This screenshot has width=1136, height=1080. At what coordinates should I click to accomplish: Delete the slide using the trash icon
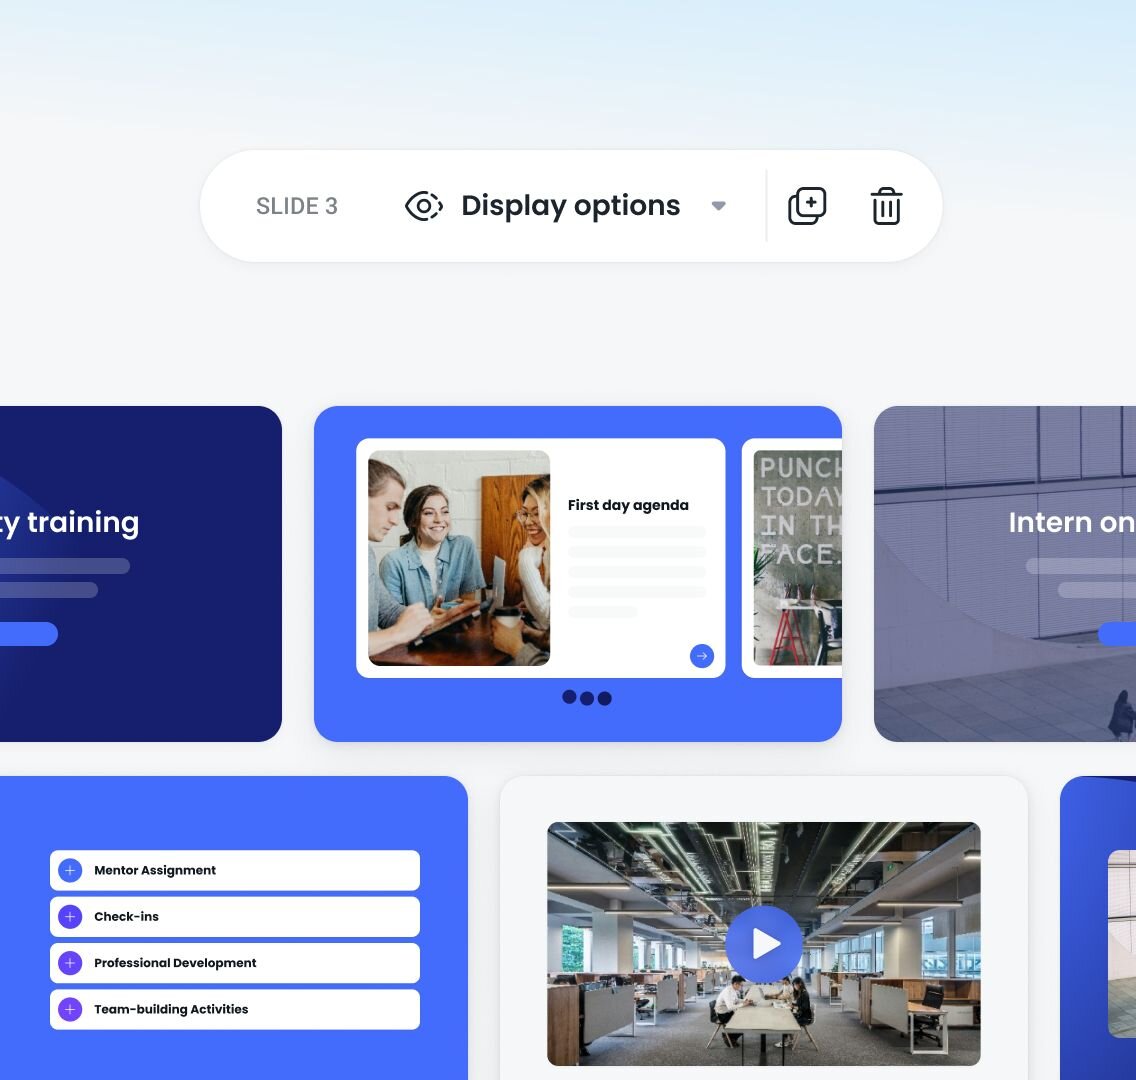(x=886, y=206)
